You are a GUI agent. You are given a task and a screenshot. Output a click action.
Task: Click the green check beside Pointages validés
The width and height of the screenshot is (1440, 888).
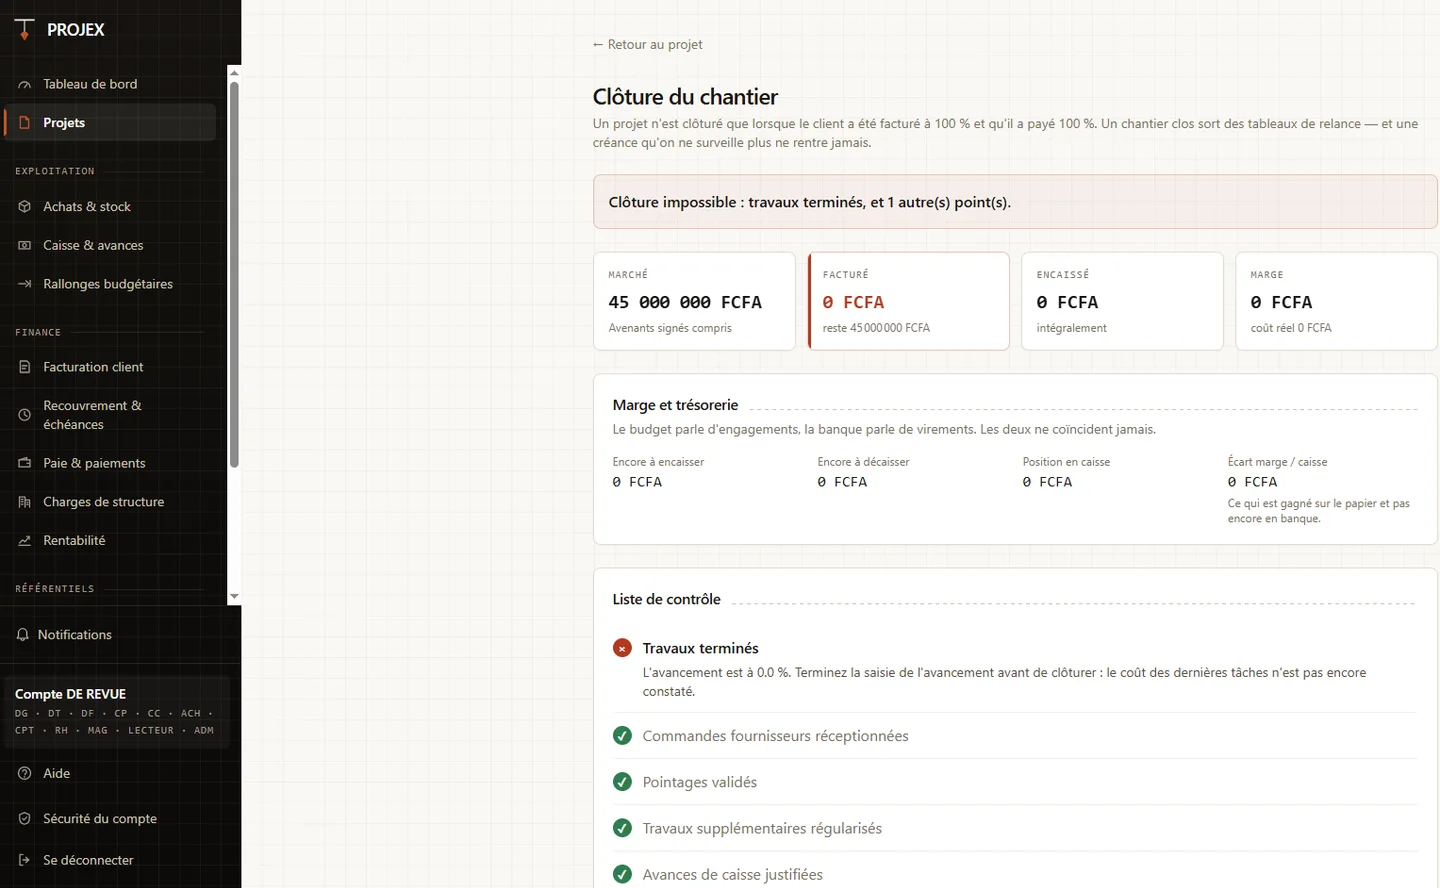coord(622,782)
